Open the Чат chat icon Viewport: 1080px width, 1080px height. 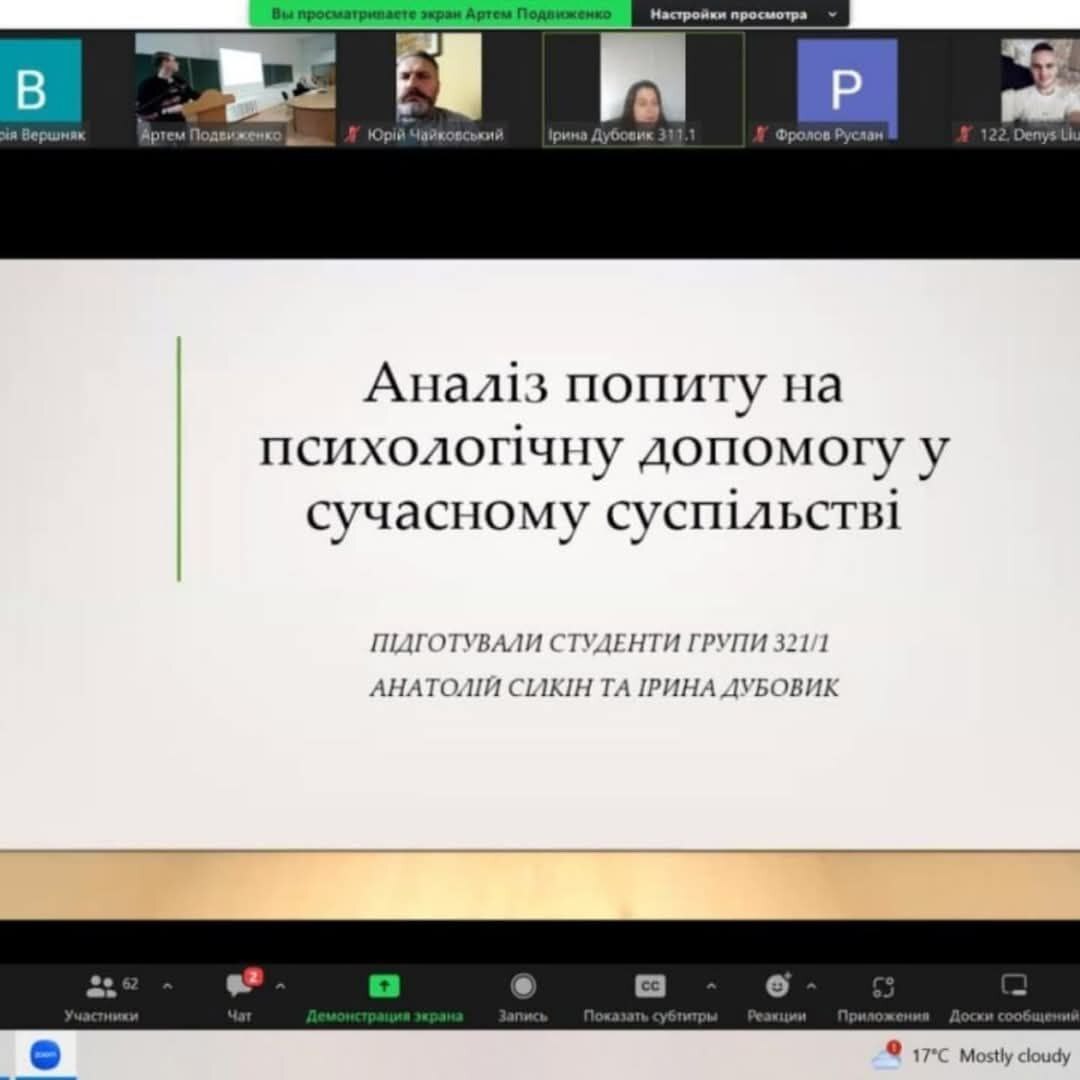(x=240, y=986)
